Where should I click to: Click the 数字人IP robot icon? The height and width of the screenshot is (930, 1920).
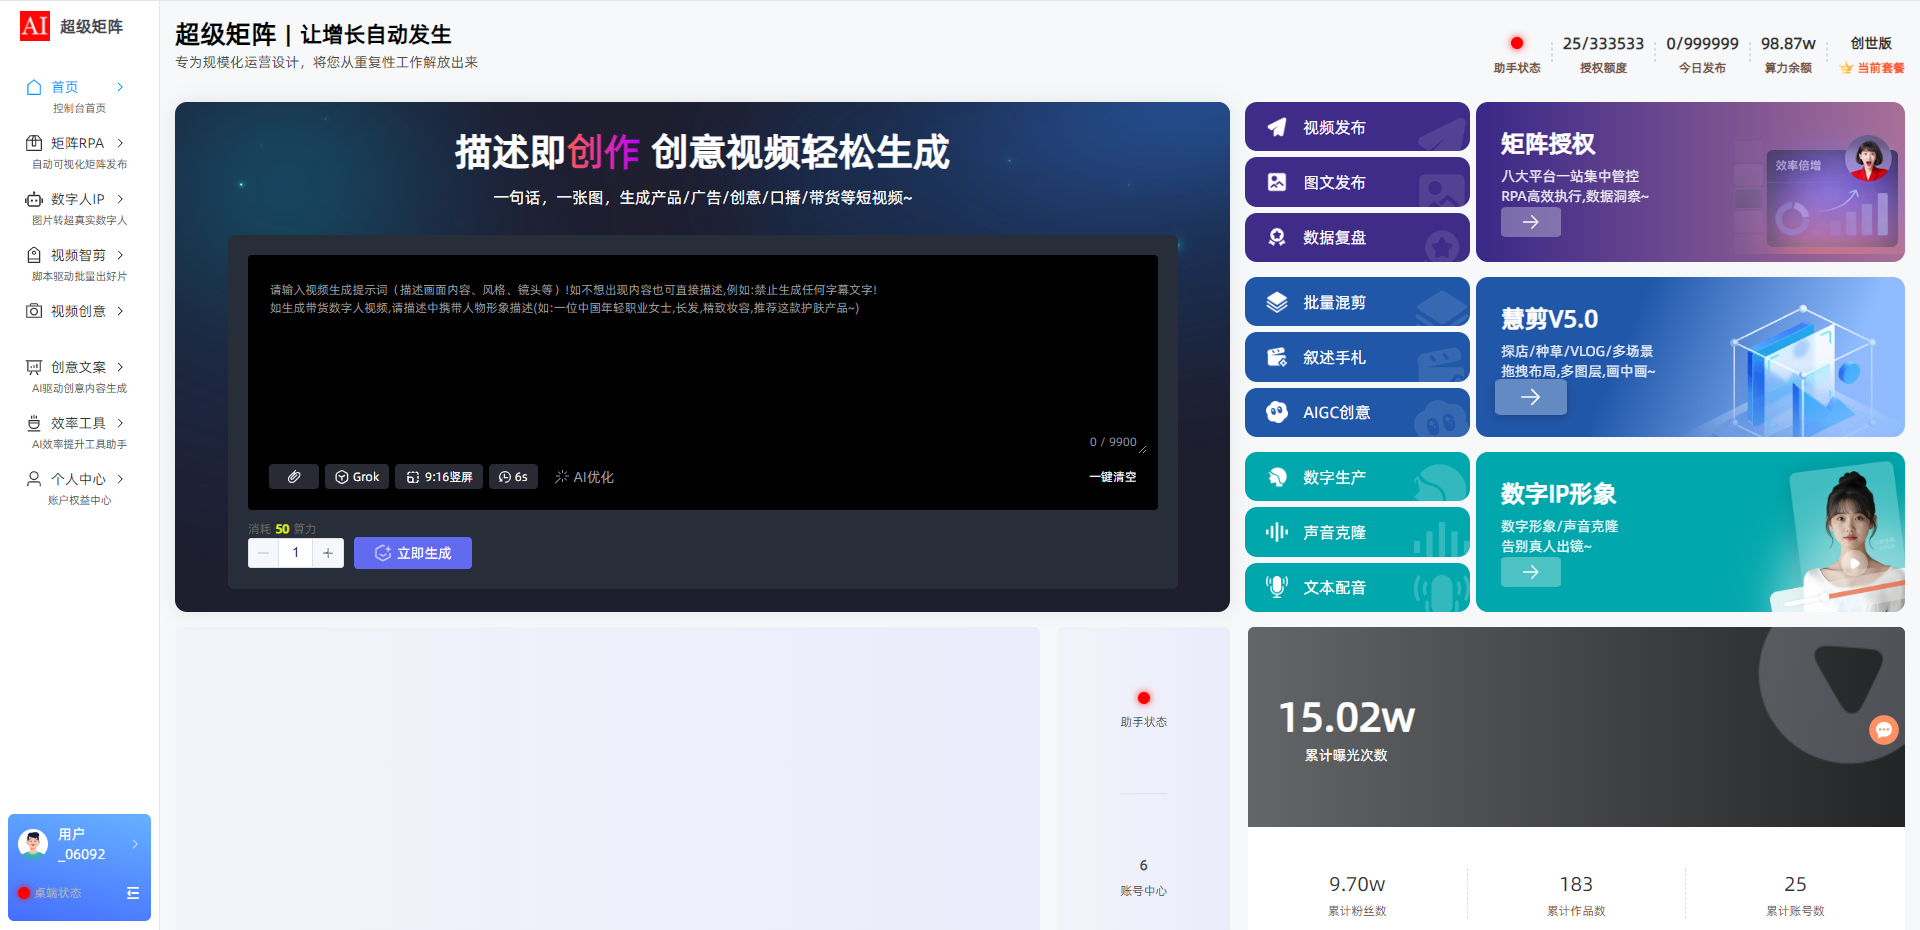[34, 199]
